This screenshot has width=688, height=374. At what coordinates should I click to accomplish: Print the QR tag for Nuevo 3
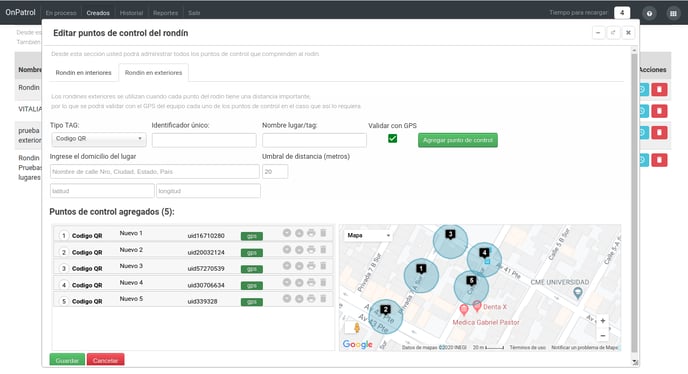coord(311,266)
